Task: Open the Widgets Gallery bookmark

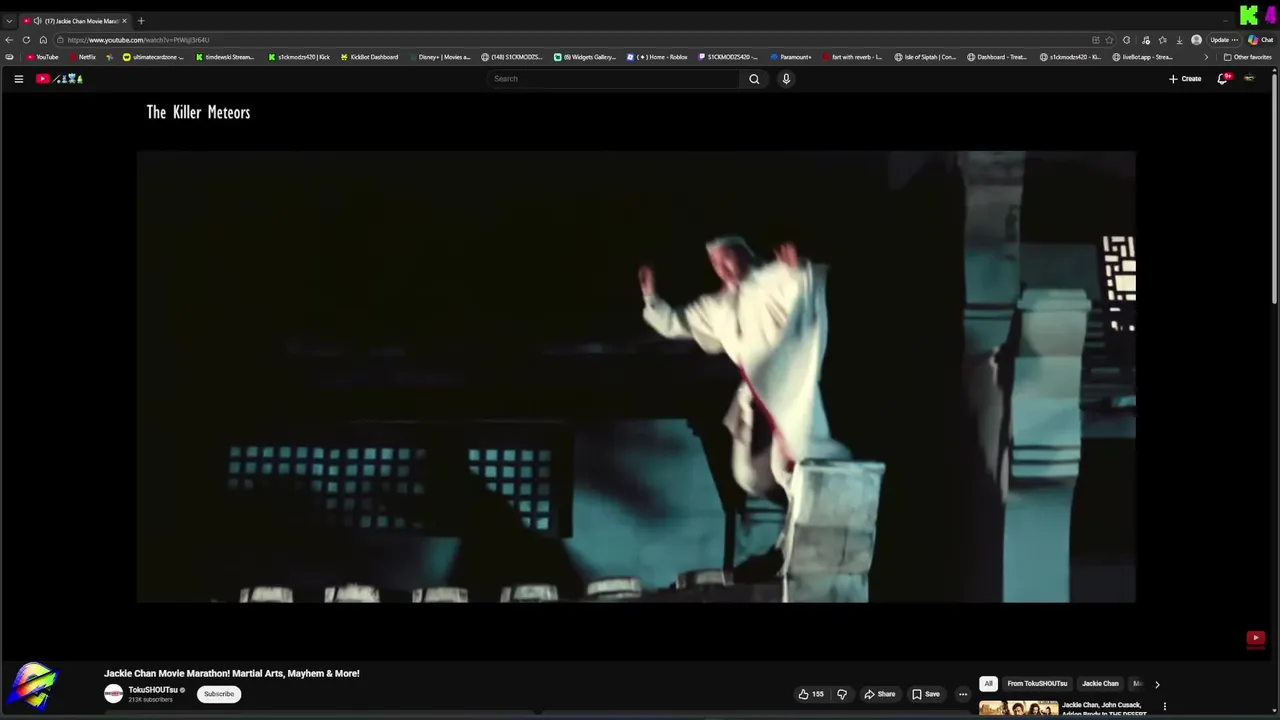Action: (x=585, y=57)
